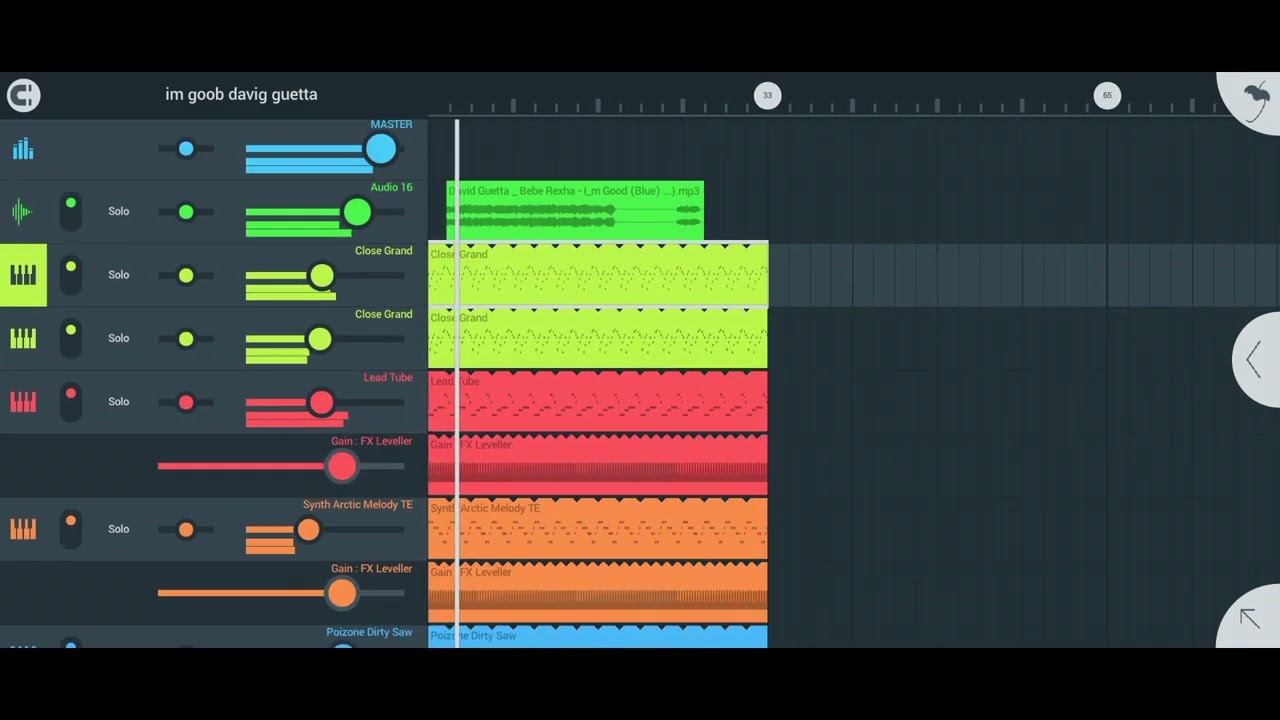Solo the highlighted Close Grand track

coord(119,275)
